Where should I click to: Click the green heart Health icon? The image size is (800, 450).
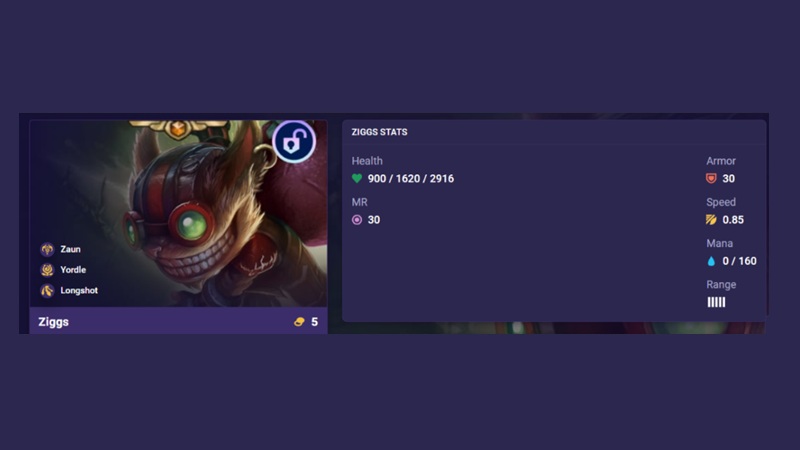pyautogui.click(x=357, y=179)
